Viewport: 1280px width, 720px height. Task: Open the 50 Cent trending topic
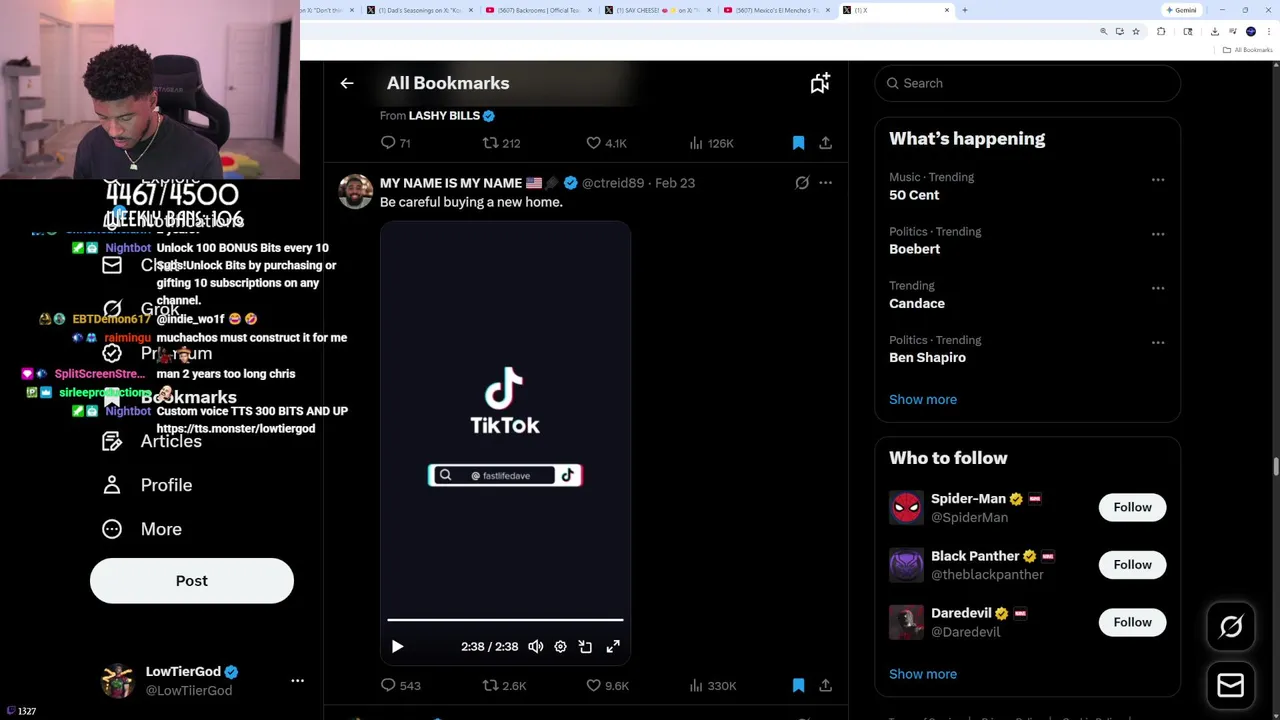tap(914, 195)
